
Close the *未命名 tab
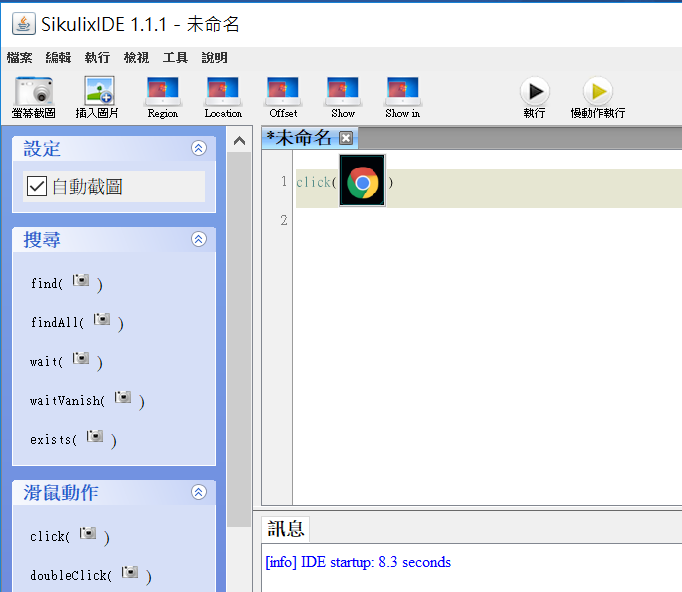pyautogui.click(x=346, y=138)
